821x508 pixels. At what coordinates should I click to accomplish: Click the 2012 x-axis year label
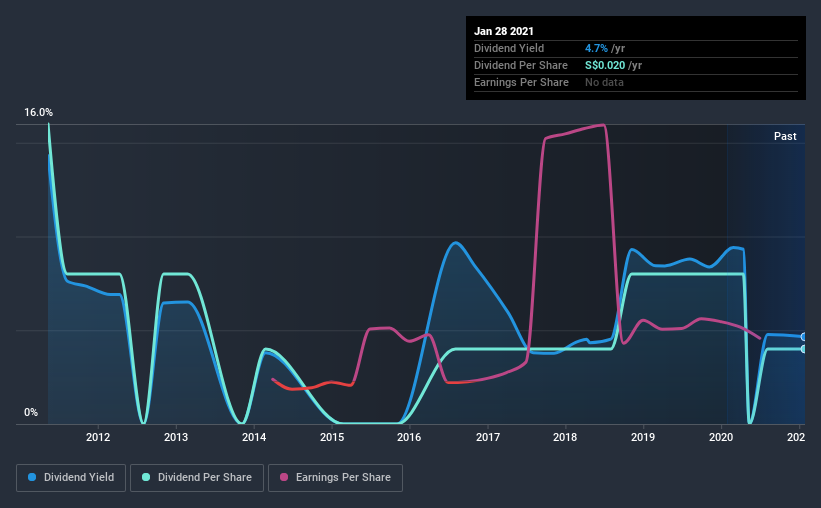click(98, 437)
